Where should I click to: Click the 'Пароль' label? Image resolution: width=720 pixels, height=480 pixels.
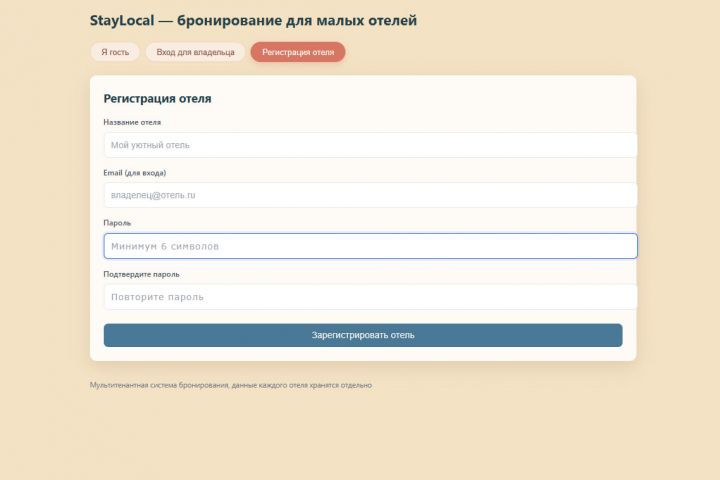pos(117,223)
